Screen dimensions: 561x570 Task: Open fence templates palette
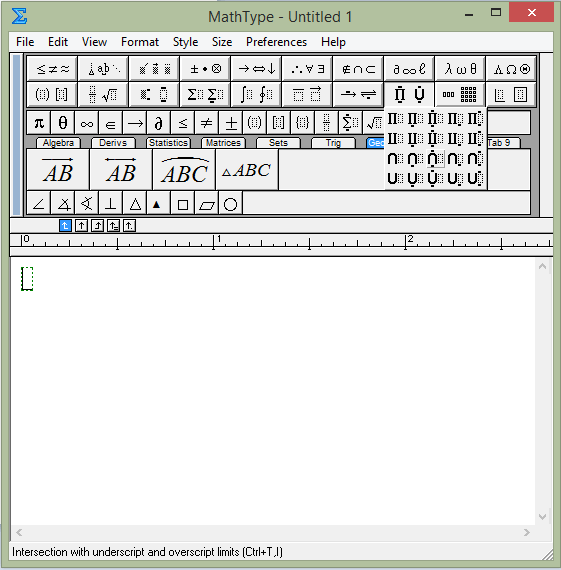pos(52,95)
